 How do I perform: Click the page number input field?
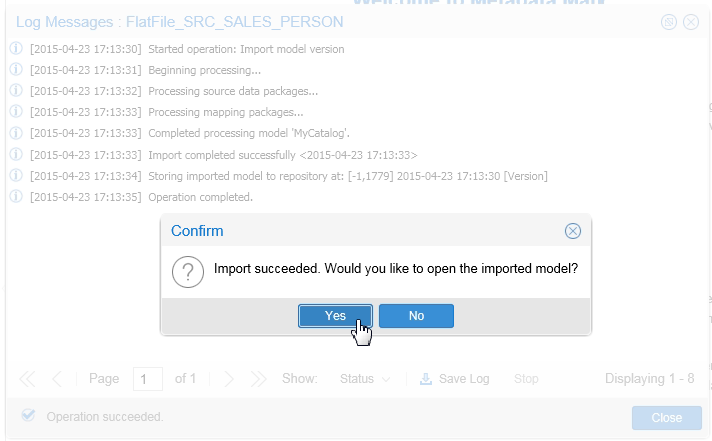147,379
